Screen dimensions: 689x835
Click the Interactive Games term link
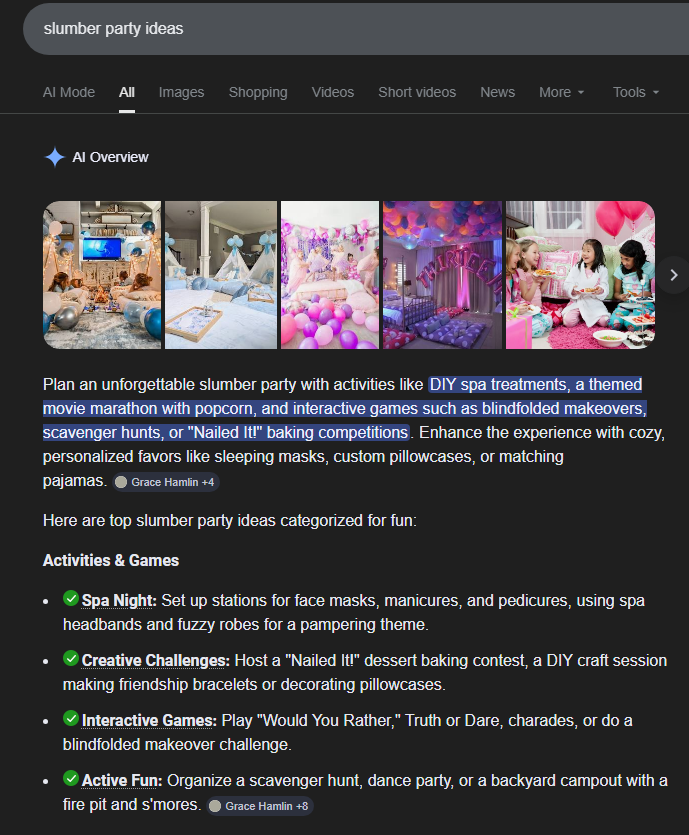(149, 720)
